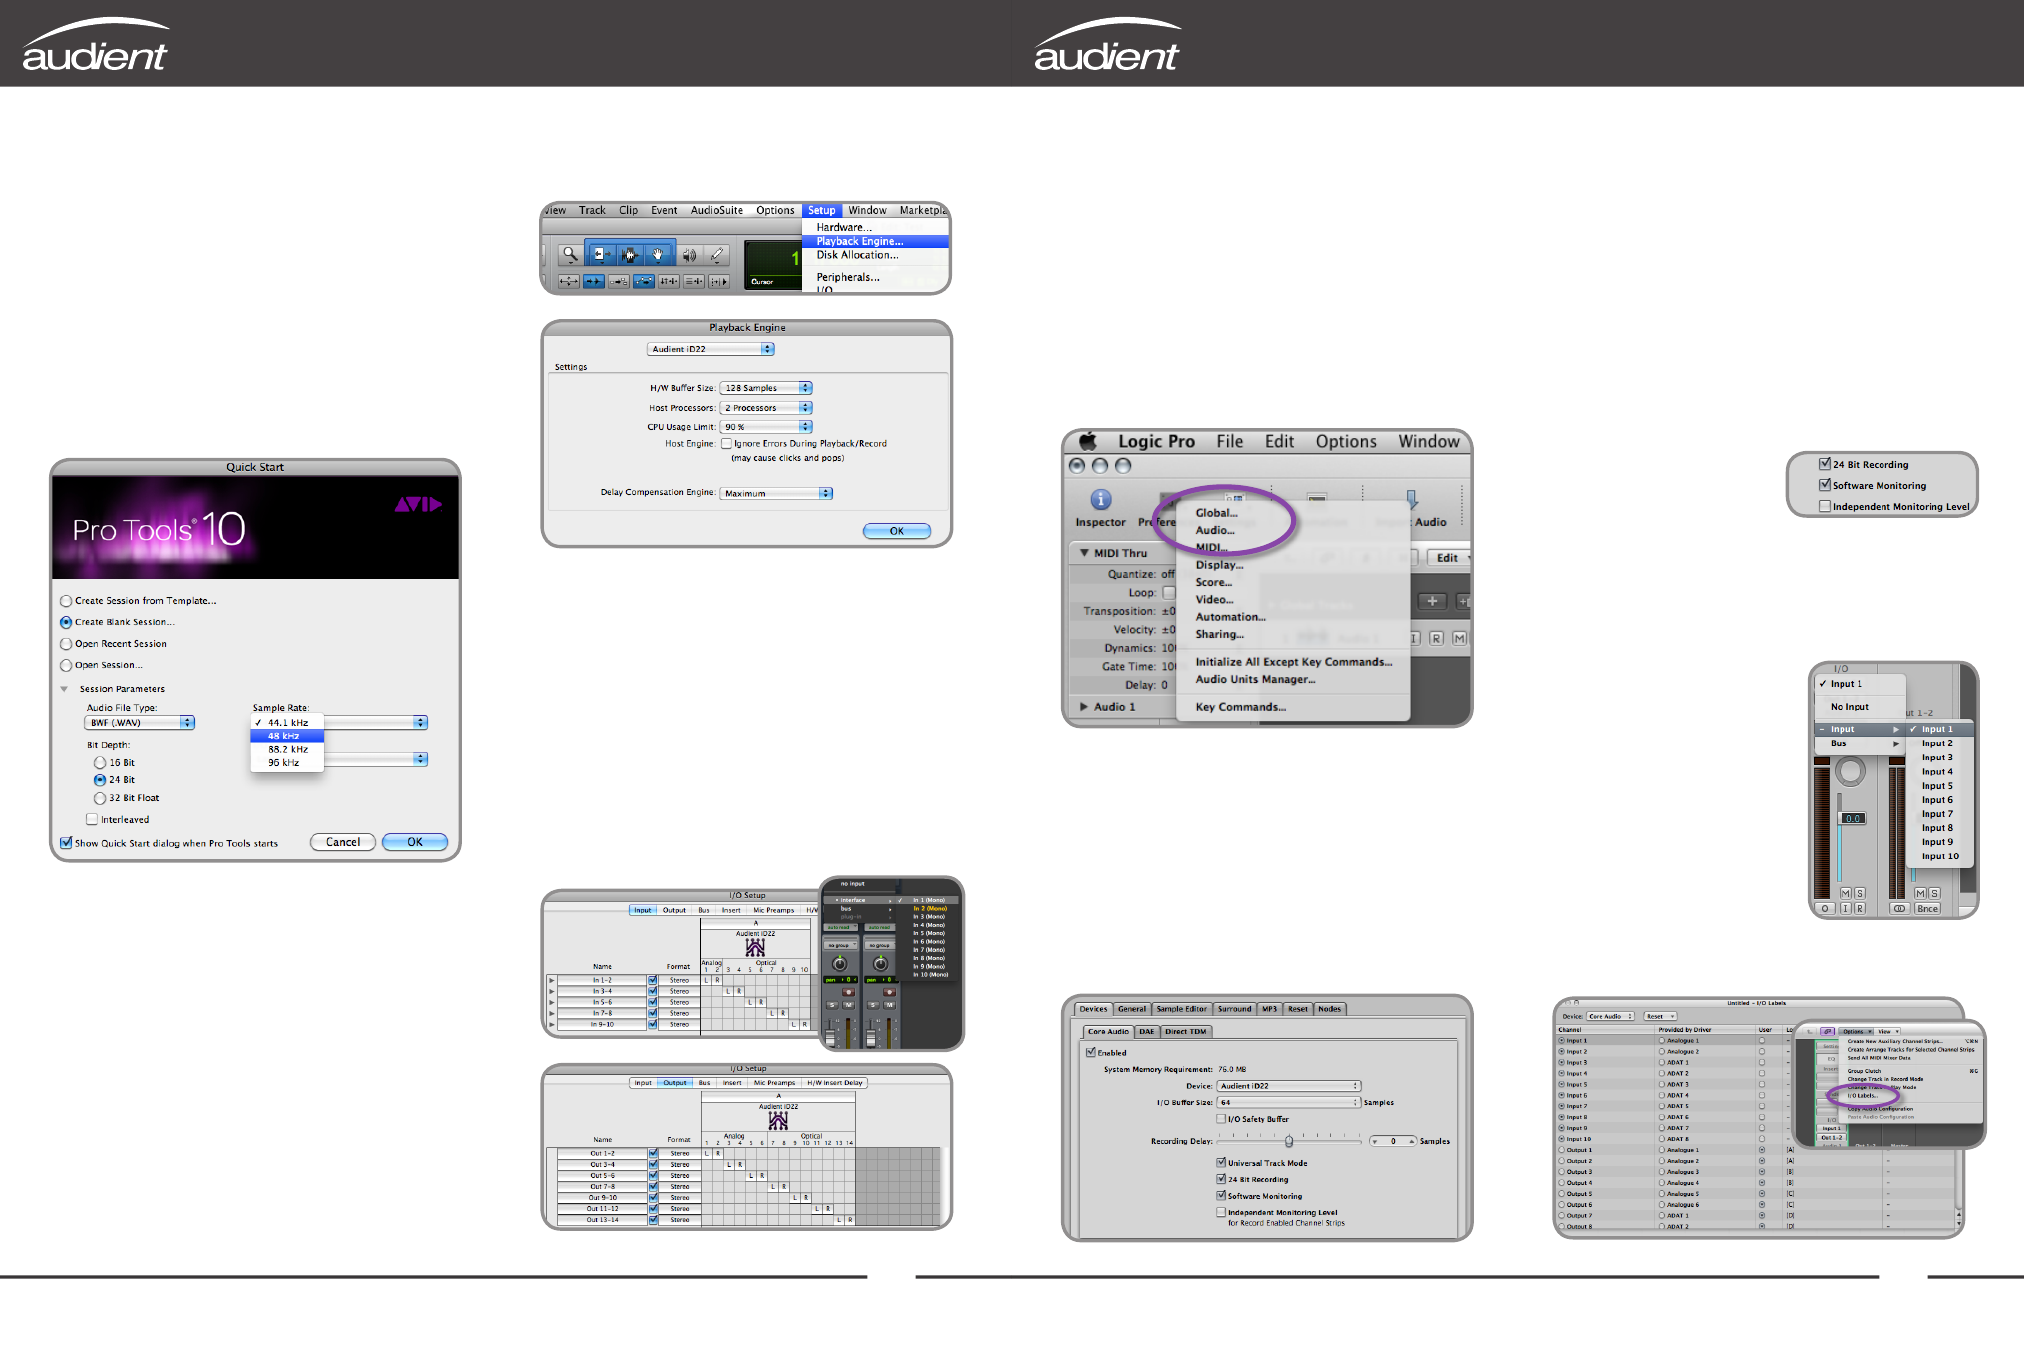
Task: Toggle Show Quick Start dialog when Pro Tools starts
Action: tap(66, 843)
